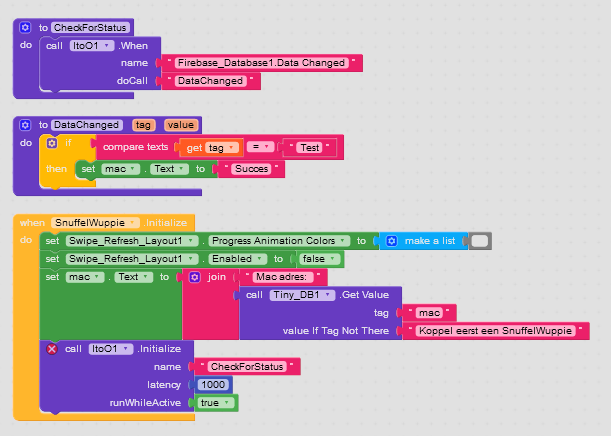Open the Tiny_DB1 component dropdown
The image size is (611, 436).
point(302,295)
